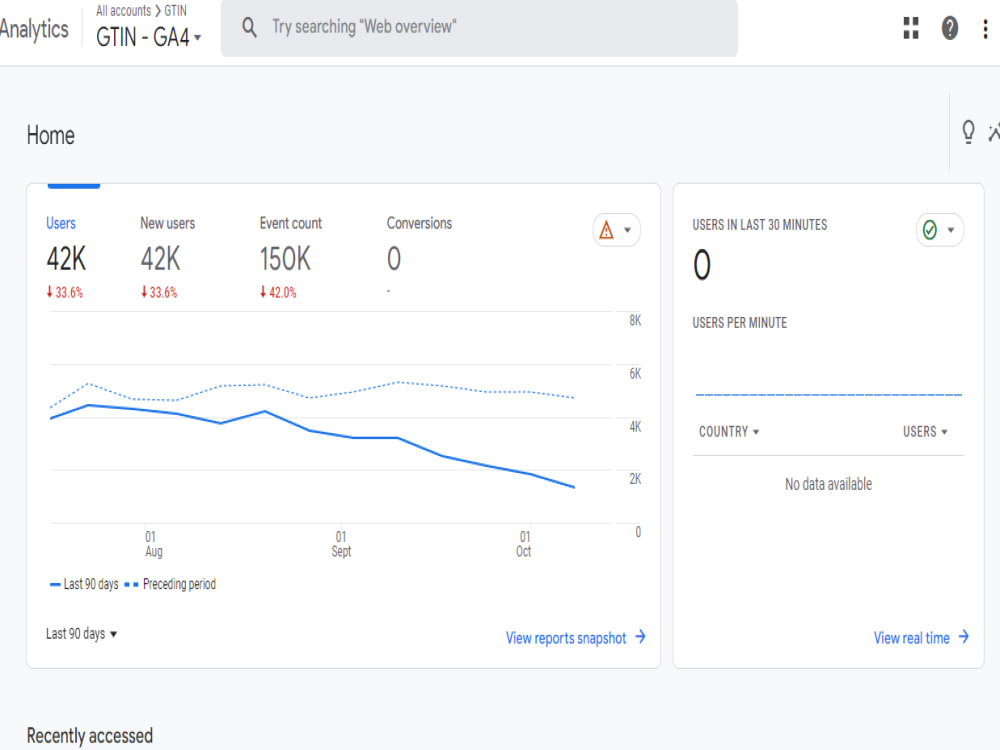Click the green realtime status checkmark
The height and width of the screenshot is (750, 1000).
click(932, 229)
